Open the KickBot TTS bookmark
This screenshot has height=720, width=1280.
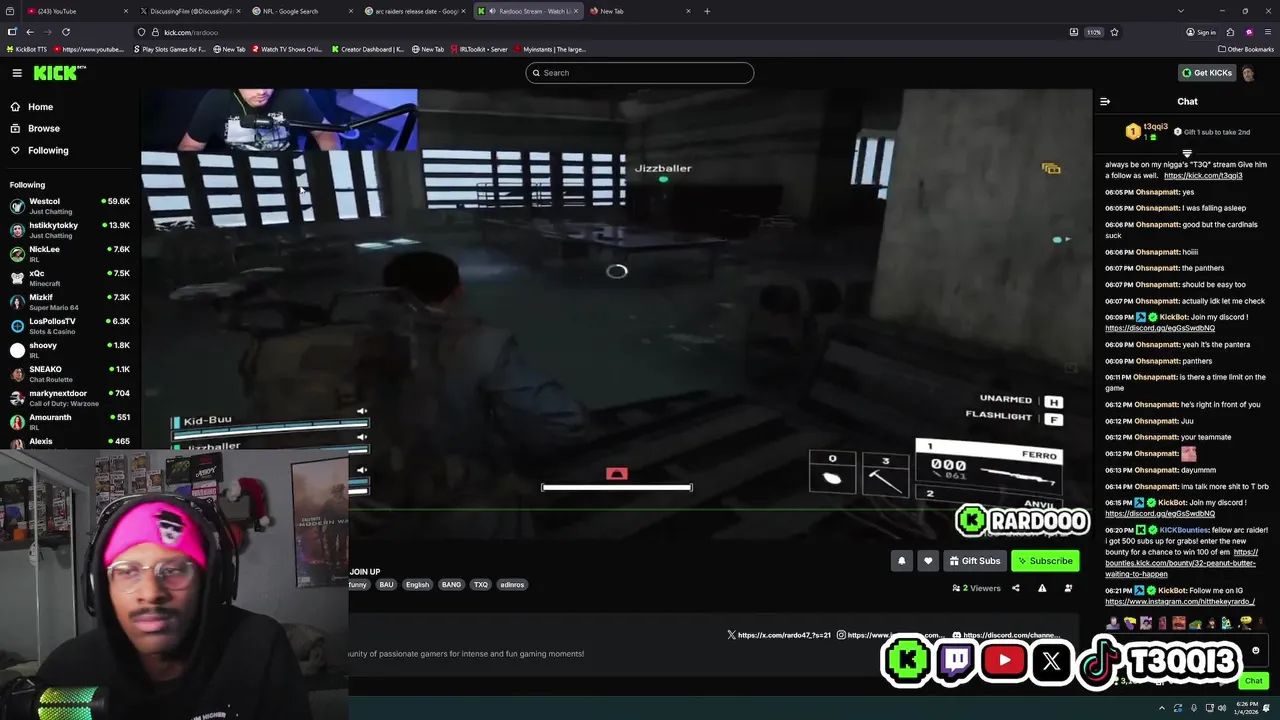click(x=27, y=49)
